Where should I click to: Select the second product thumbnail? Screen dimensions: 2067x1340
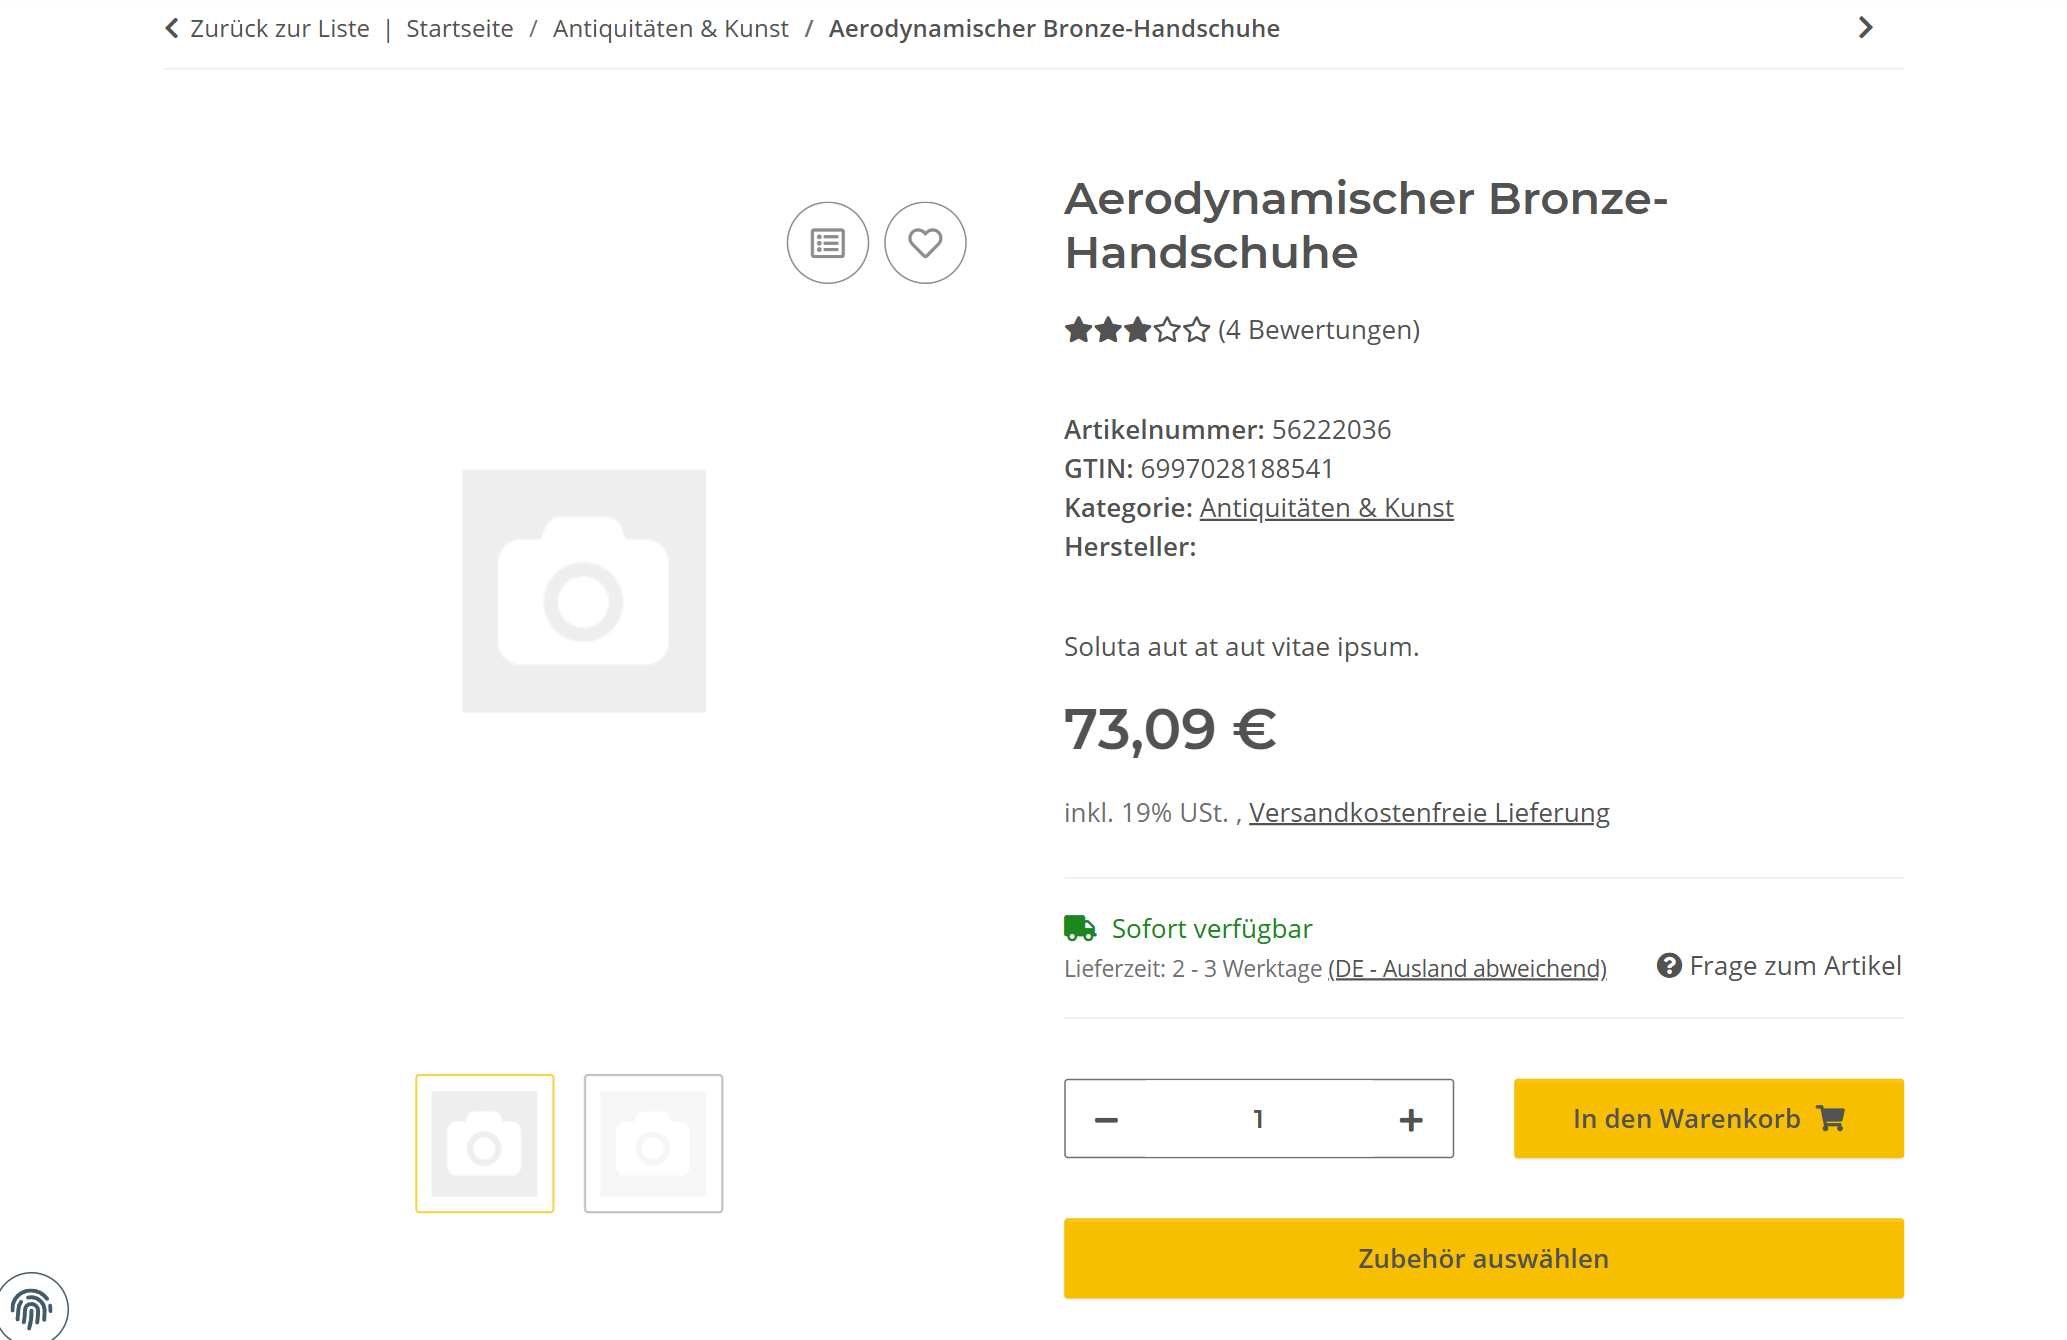653,1144
